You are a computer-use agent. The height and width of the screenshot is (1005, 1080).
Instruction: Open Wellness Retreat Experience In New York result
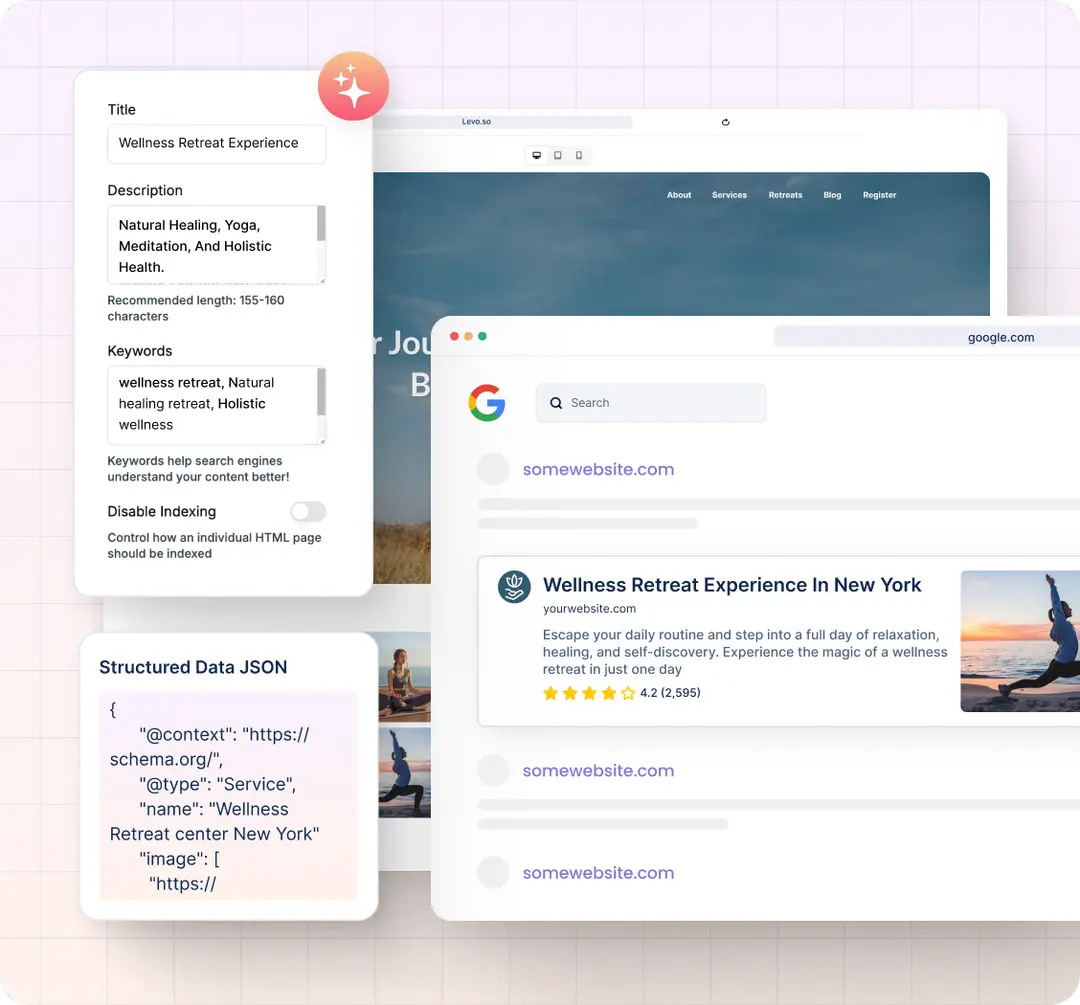pyautogui.click(x=731, y=585)
